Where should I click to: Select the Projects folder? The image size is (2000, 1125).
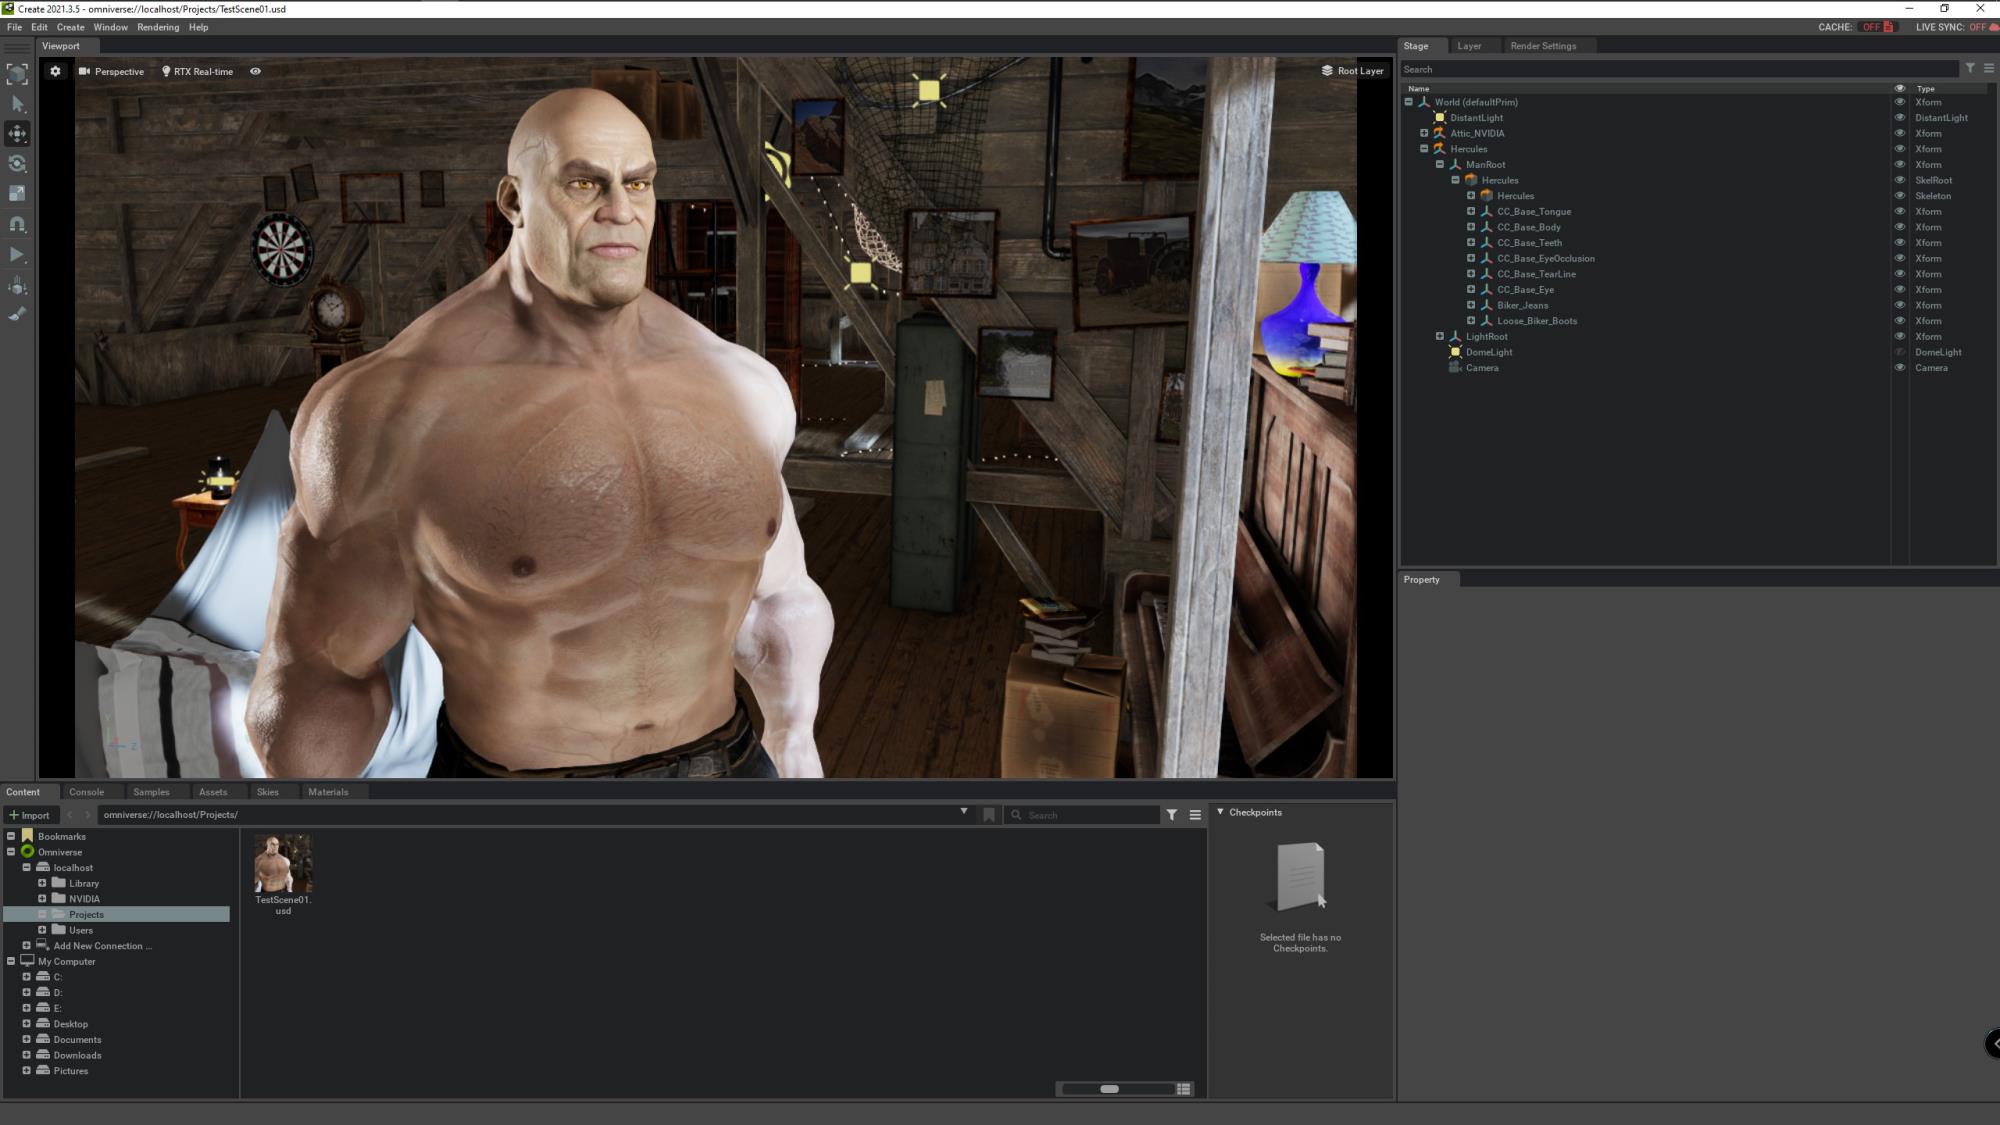click(117, 914)
